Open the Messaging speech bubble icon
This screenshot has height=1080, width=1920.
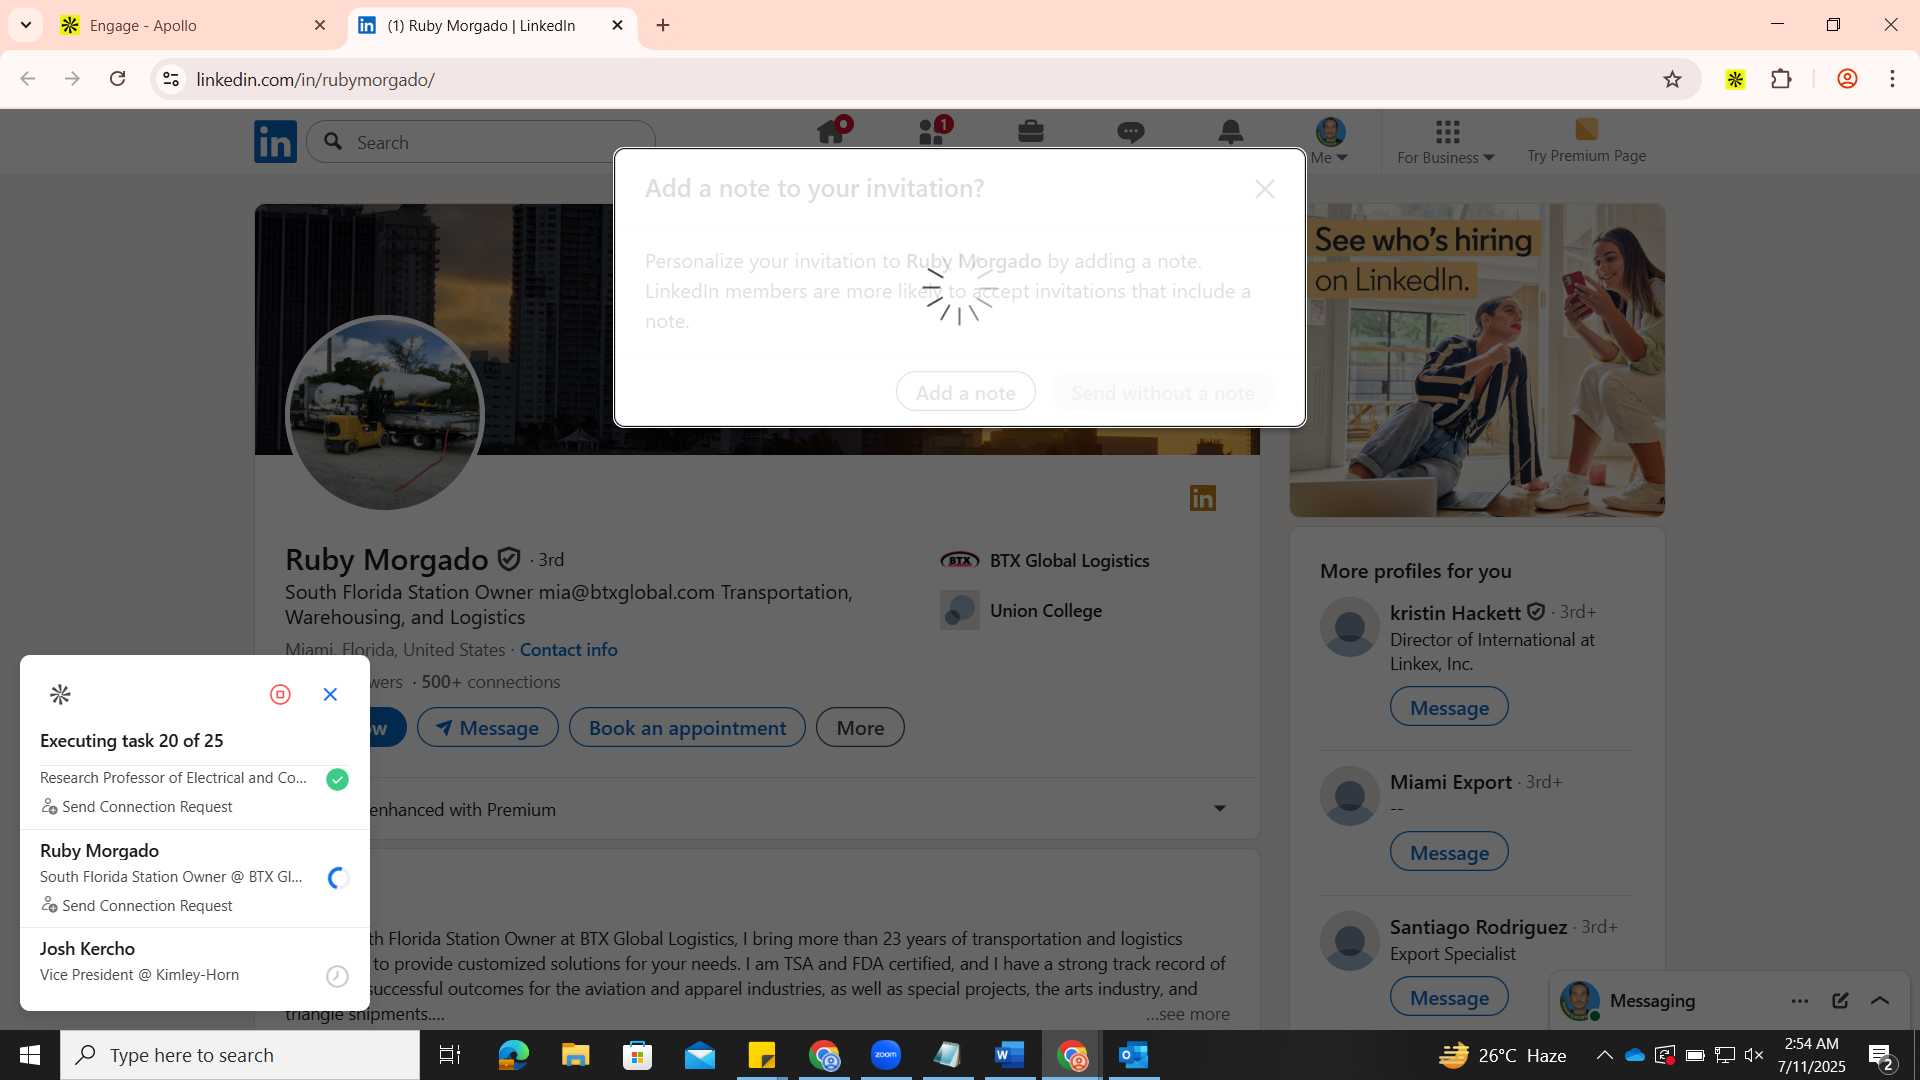(x=1131, y=131)
